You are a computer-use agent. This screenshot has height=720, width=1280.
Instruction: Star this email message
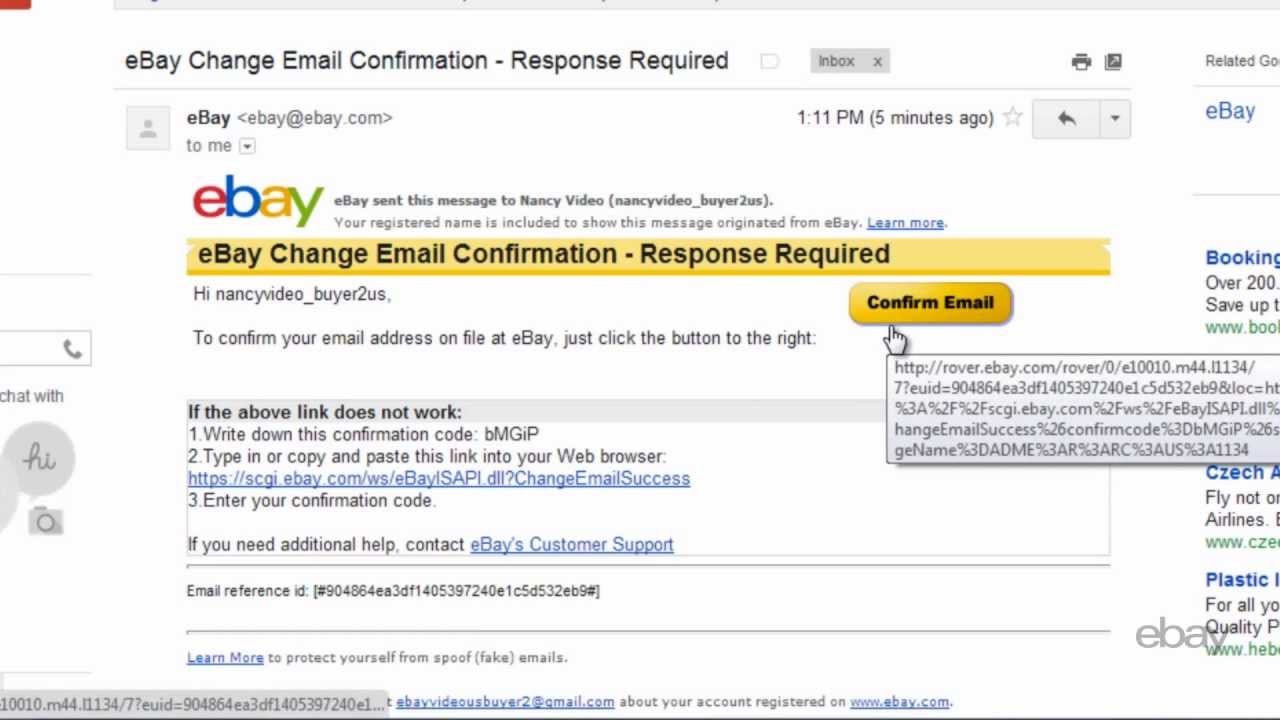[1012, 118]
